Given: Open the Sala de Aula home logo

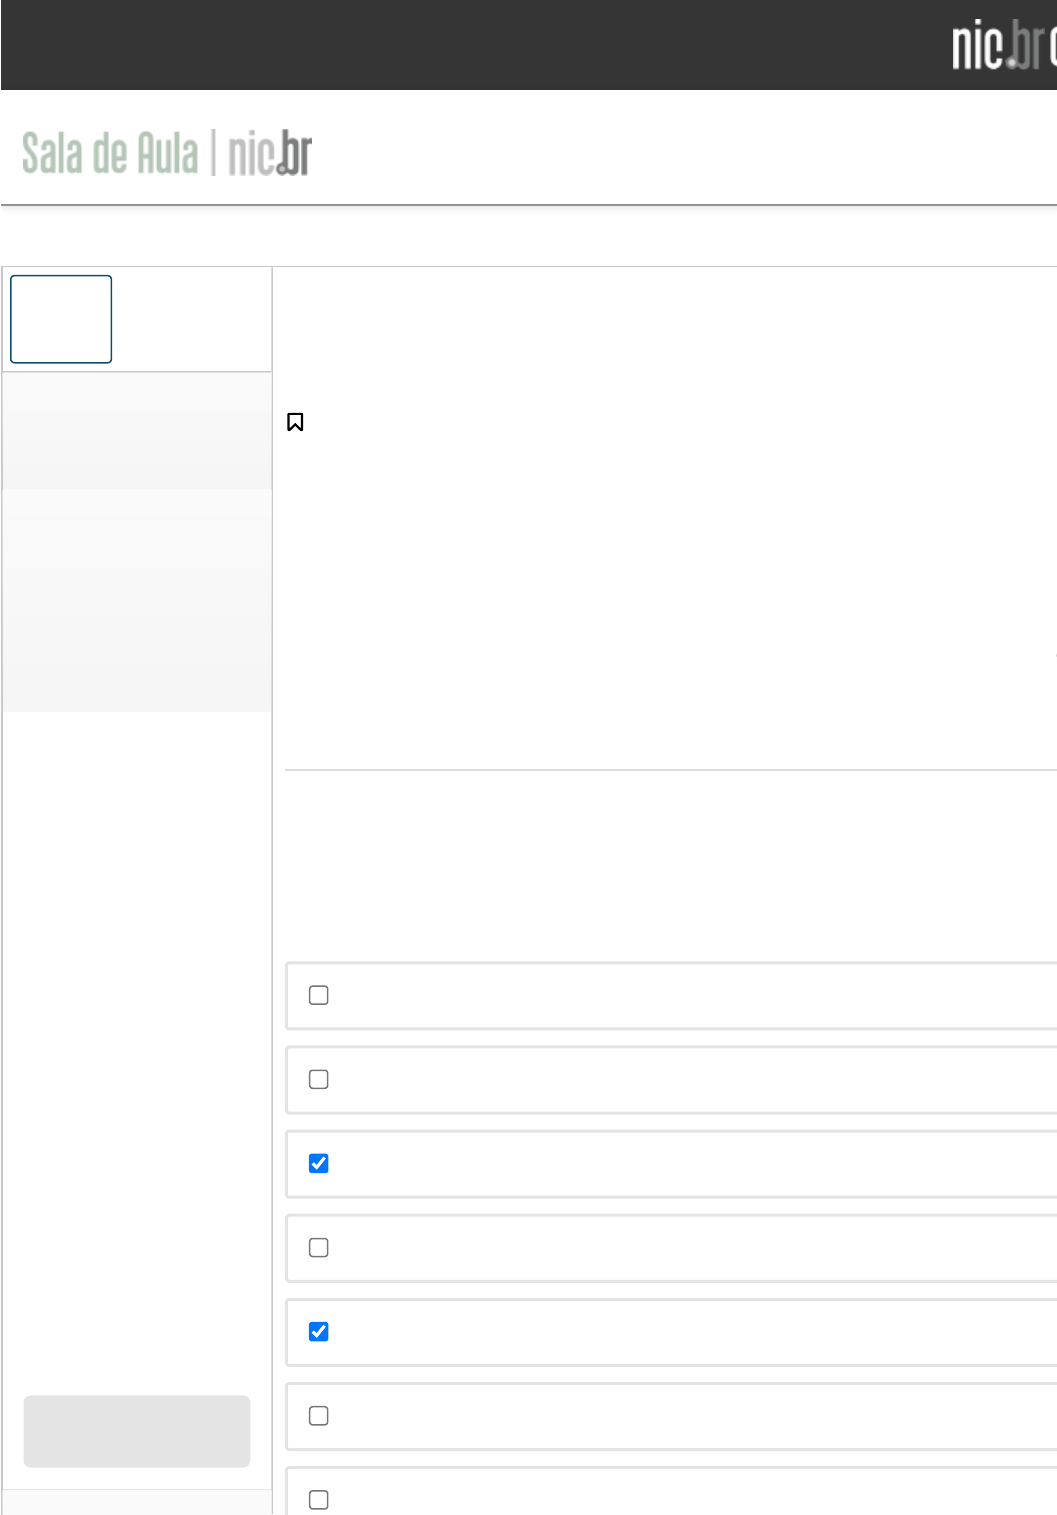Looking at the screenshot, I should tap(166, 154).
